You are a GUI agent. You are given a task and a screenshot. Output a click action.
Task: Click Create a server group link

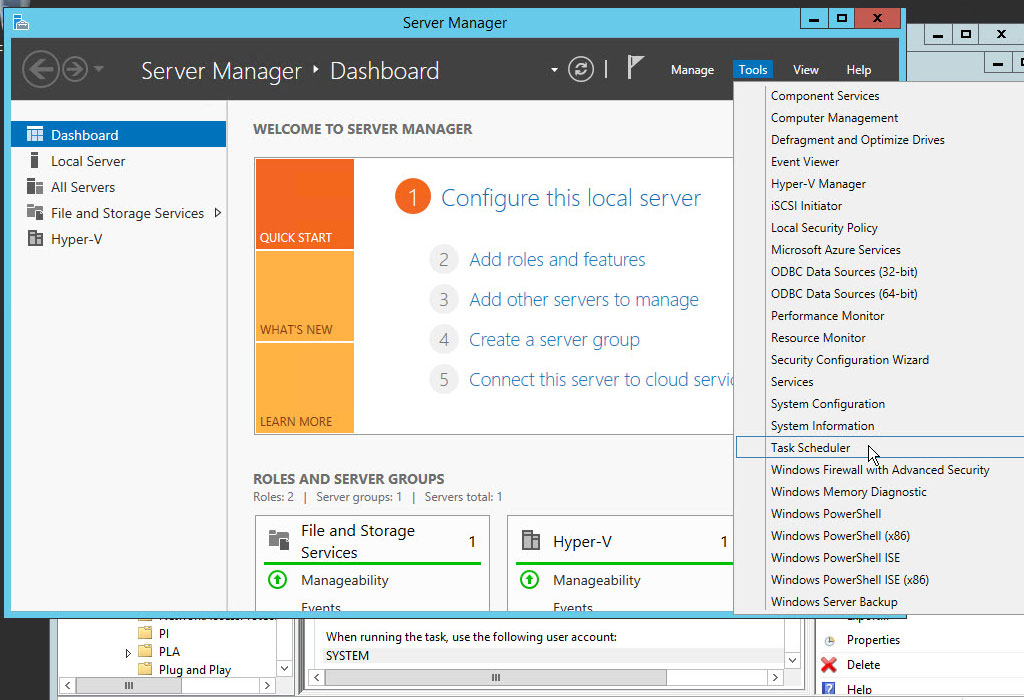point(554,340)
